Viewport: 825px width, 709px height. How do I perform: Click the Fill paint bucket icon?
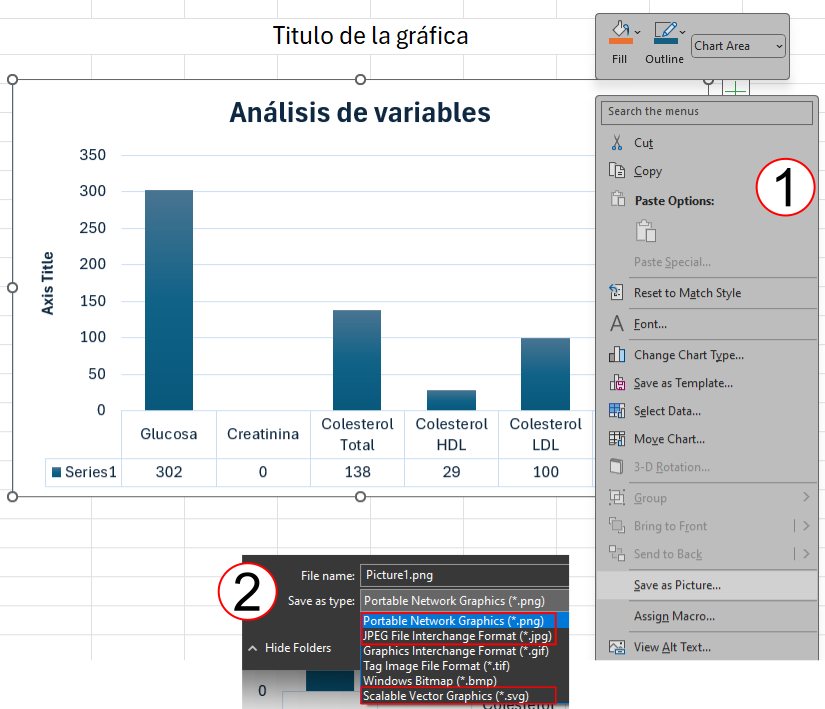619,33
